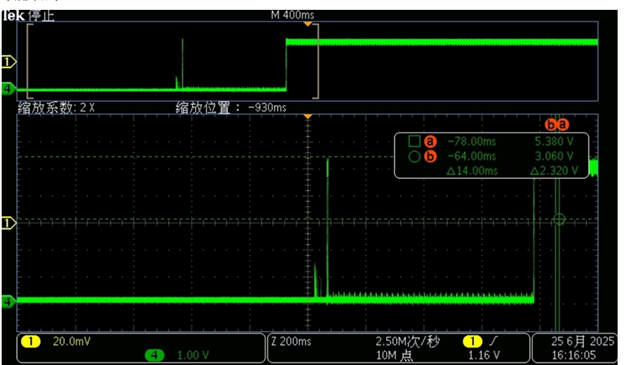Click the trigger source 1 badge beside edge symbol
This screenshot has height=365, width=640.
click(472, 341)
